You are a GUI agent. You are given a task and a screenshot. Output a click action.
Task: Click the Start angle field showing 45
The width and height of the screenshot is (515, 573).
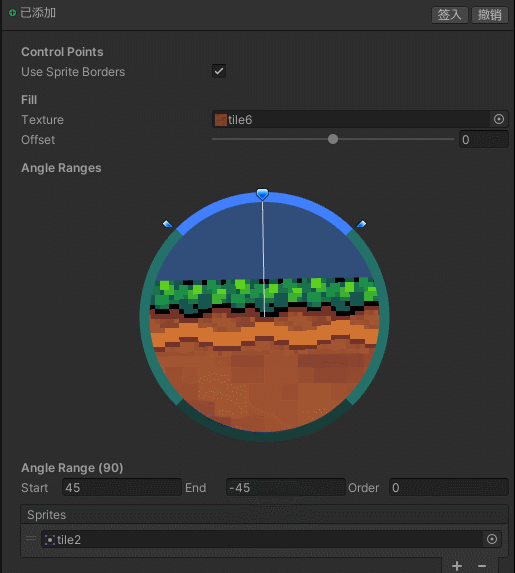122,487
